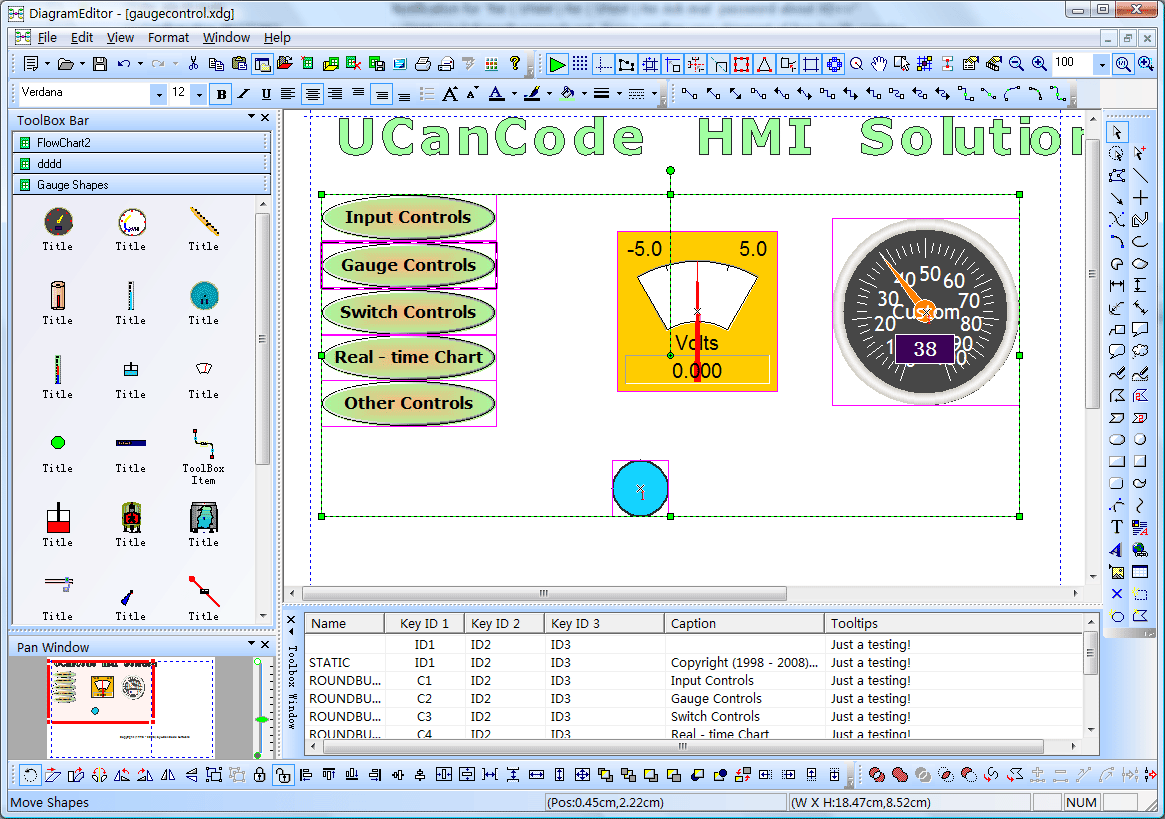Click the Help question mark icon

click(x=515, y=64)
